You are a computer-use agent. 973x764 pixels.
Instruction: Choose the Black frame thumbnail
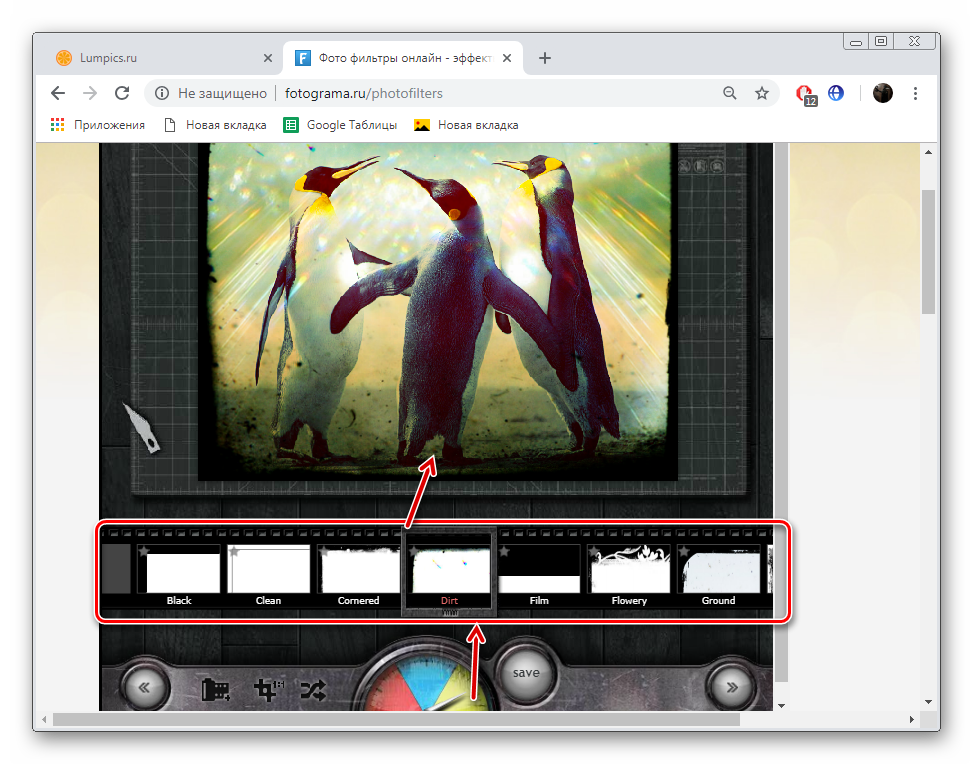tap(179, 575)
